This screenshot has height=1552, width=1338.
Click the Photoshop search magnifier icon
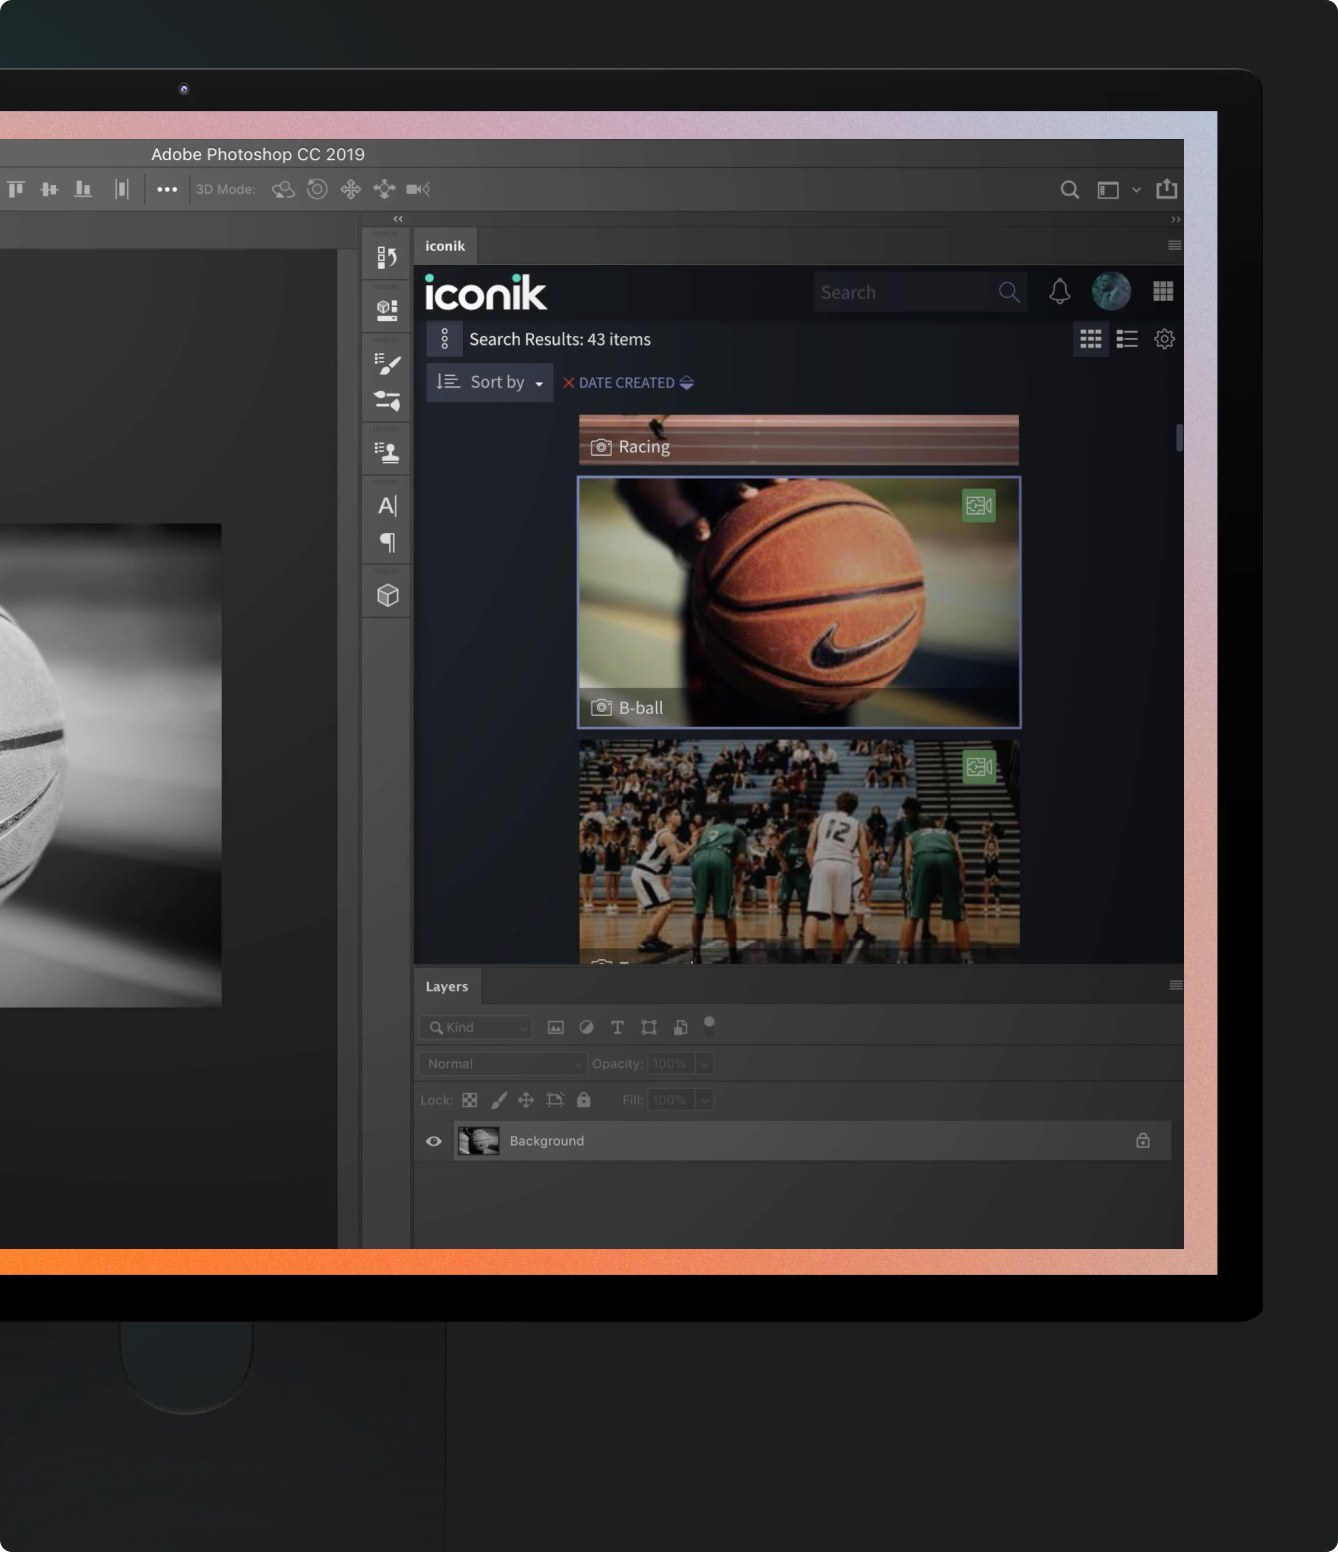click(1069, 189)
